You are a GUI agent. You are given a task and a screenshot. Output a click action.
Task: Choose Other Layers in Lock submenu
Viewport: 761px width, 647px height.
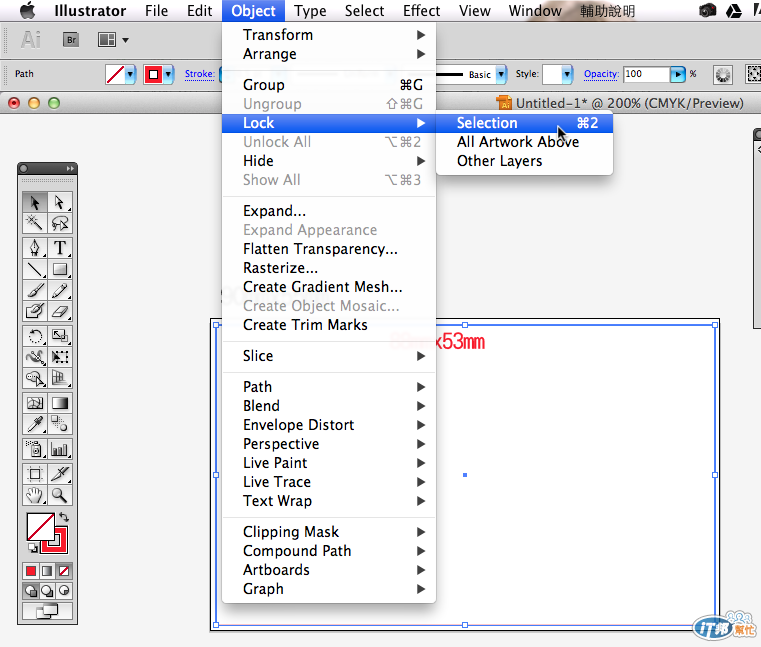pos(524,161)
